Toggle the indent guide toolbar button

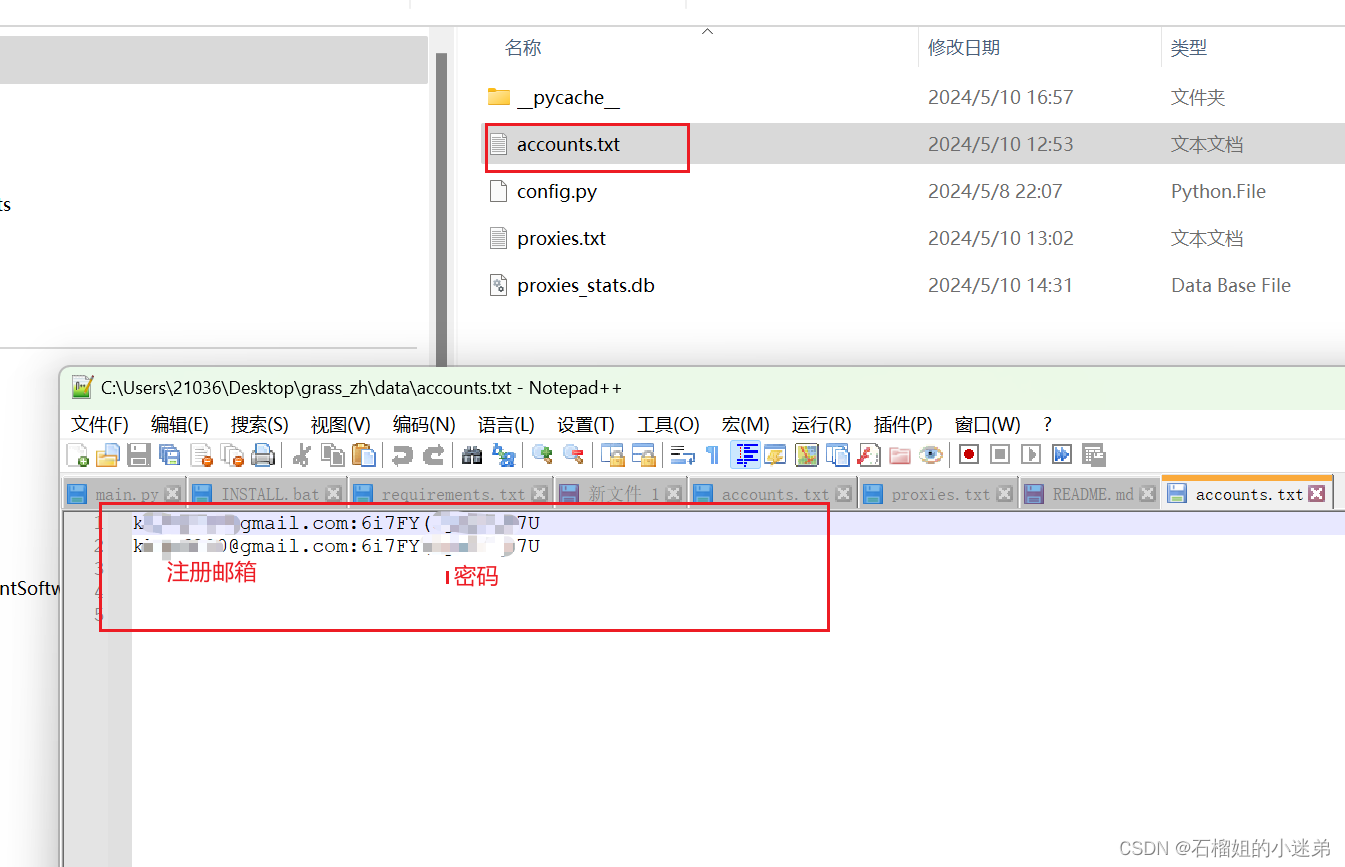coord(745,455)
